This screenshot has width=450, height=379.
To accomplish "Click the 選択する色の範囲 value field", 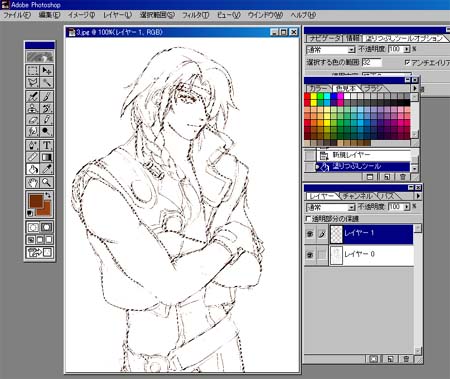I will (x=371, y=62).
